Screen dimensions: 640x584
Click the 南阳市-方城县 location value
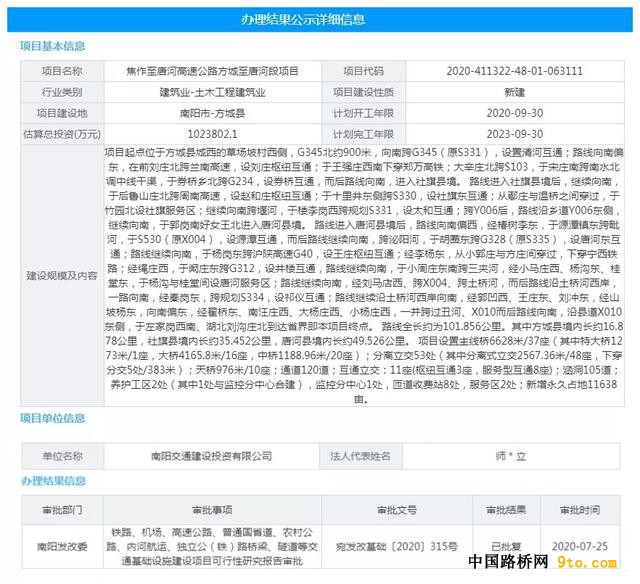(x=212, y=113)
